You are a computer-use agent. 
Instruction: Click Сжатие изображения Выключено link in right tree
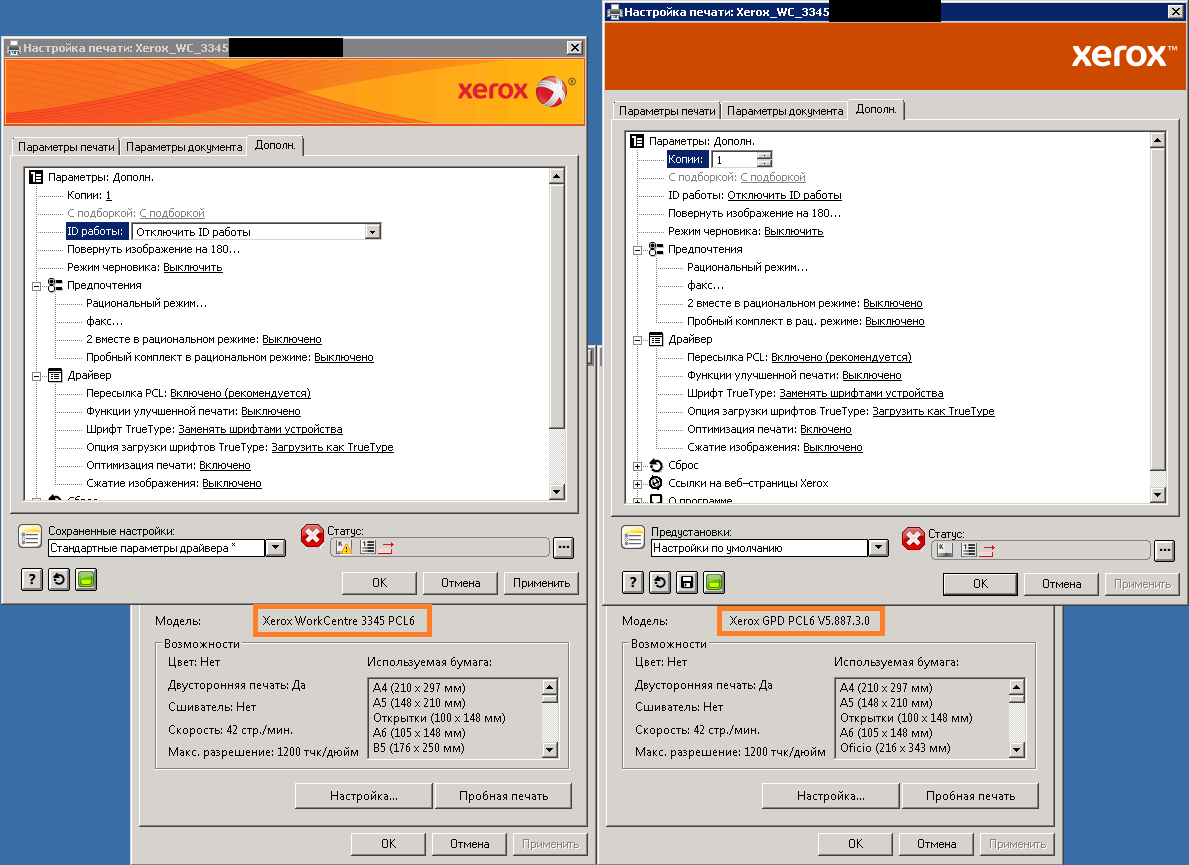[833, 447]
